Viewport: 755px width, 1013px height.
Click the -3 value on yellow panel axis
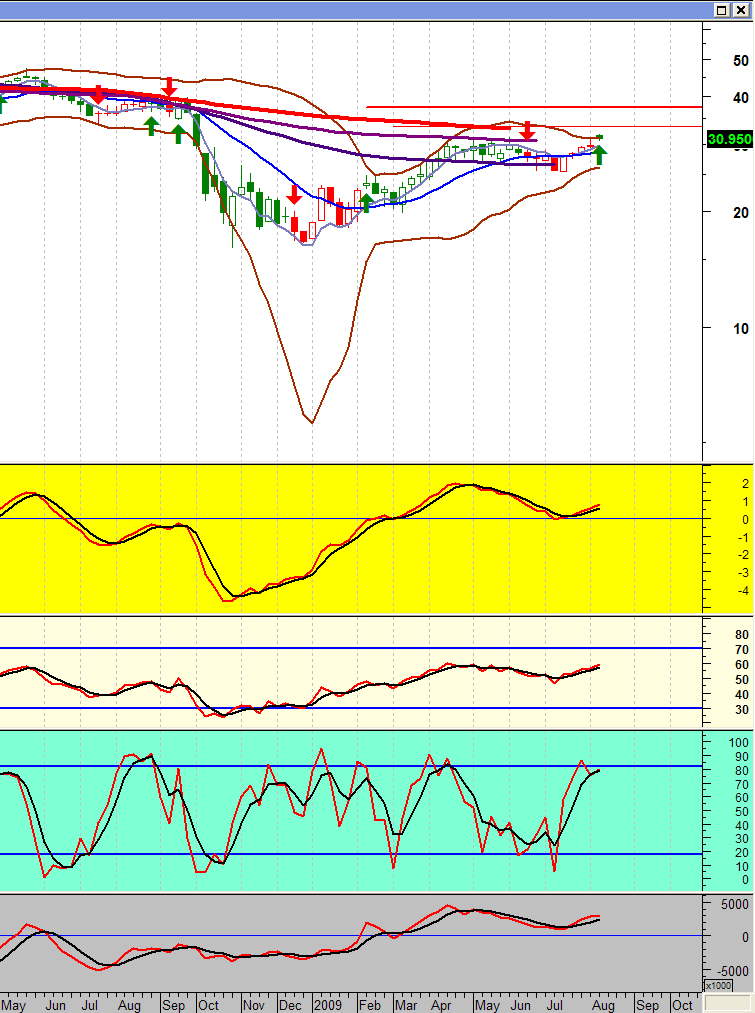pos(743,572)
